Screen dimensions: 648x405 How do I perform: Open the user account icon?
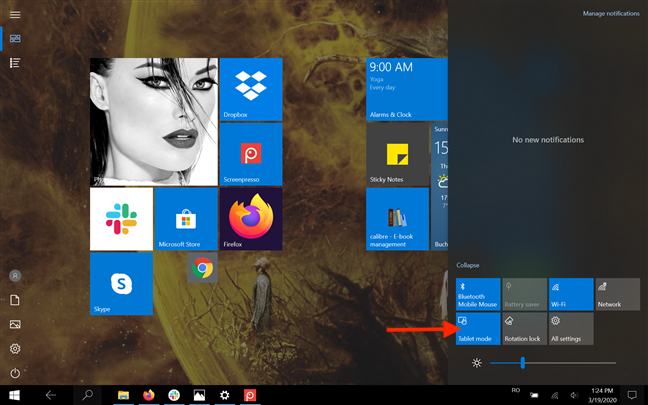pos(15,276)
